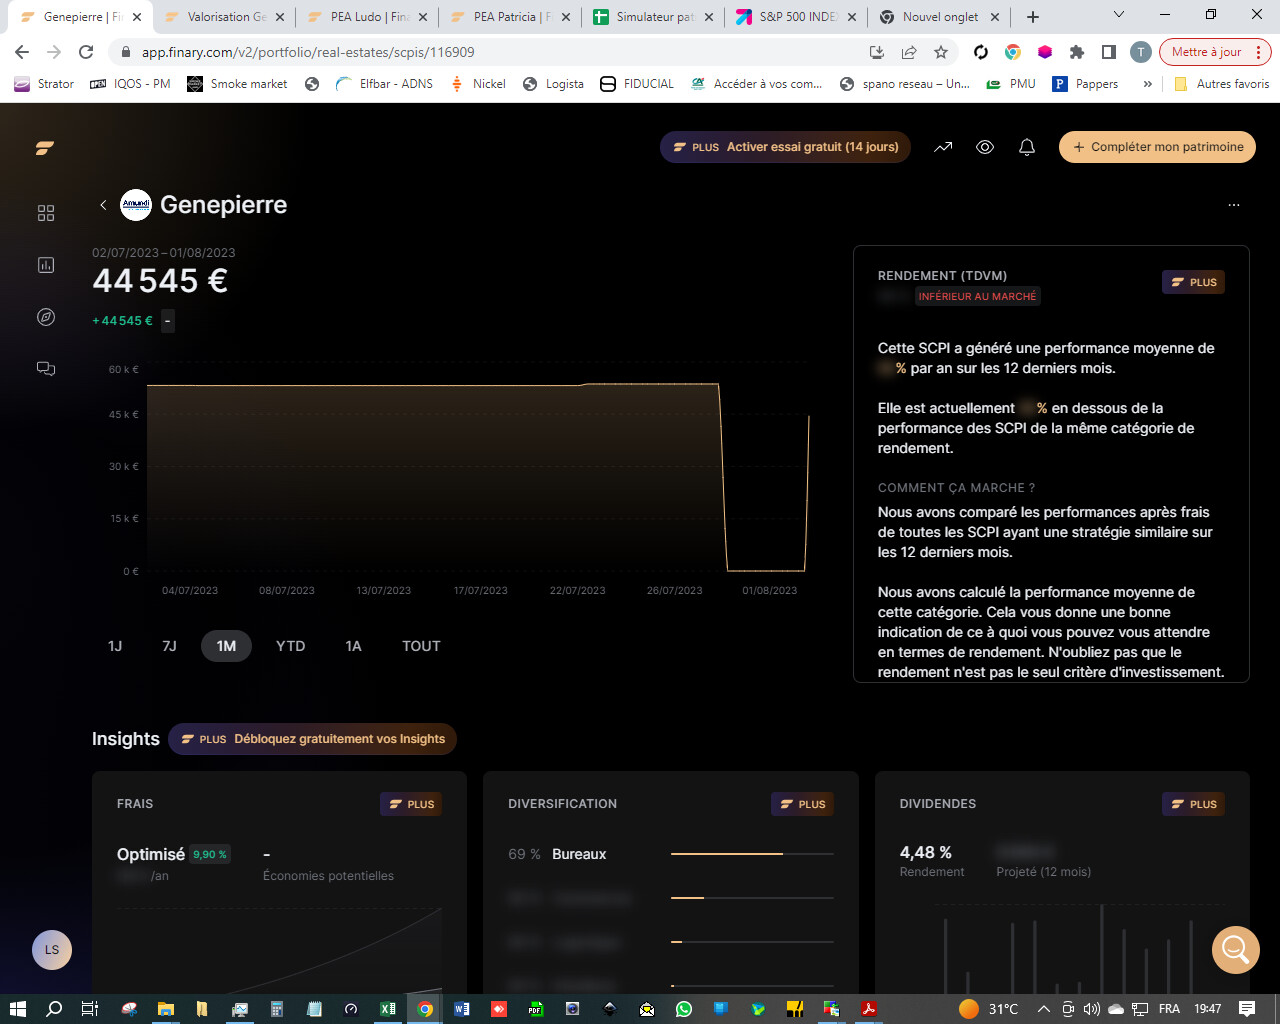
Task: Open the tab search dropdown chevron
Action: [x=1119, y=15]
